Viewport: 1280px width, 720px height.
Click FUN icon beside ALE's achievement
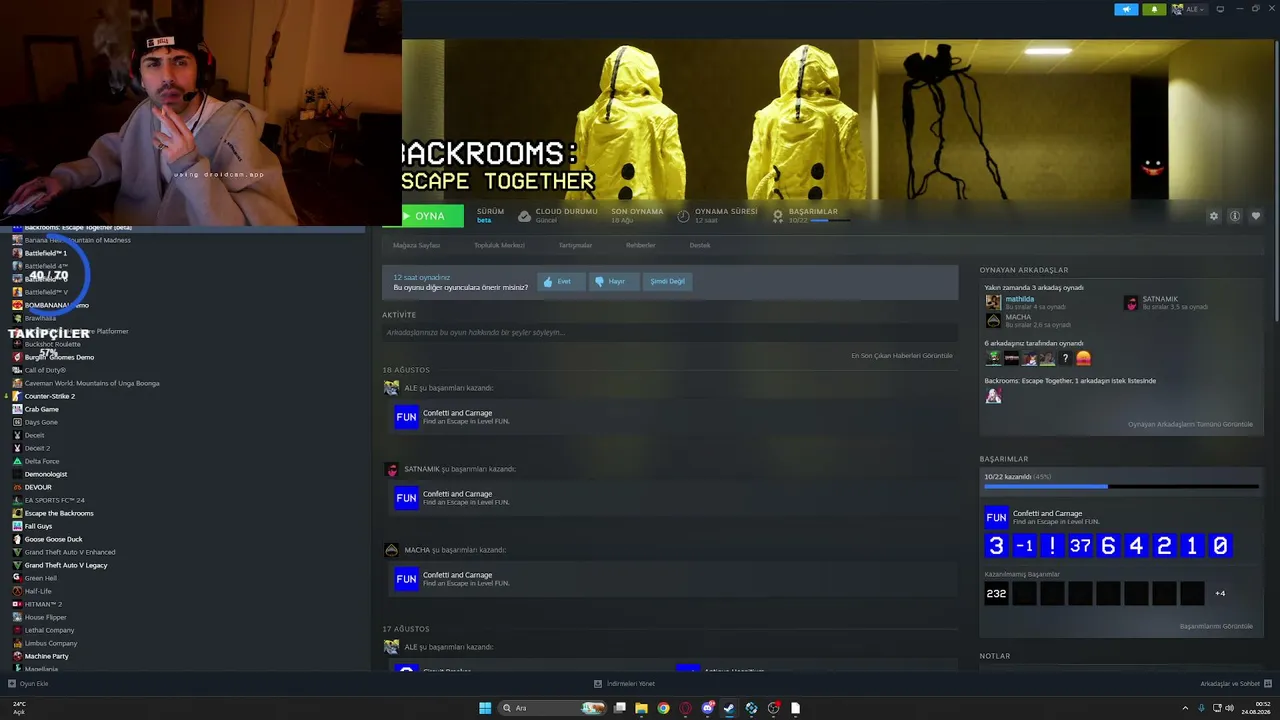[x=406, y=417]
